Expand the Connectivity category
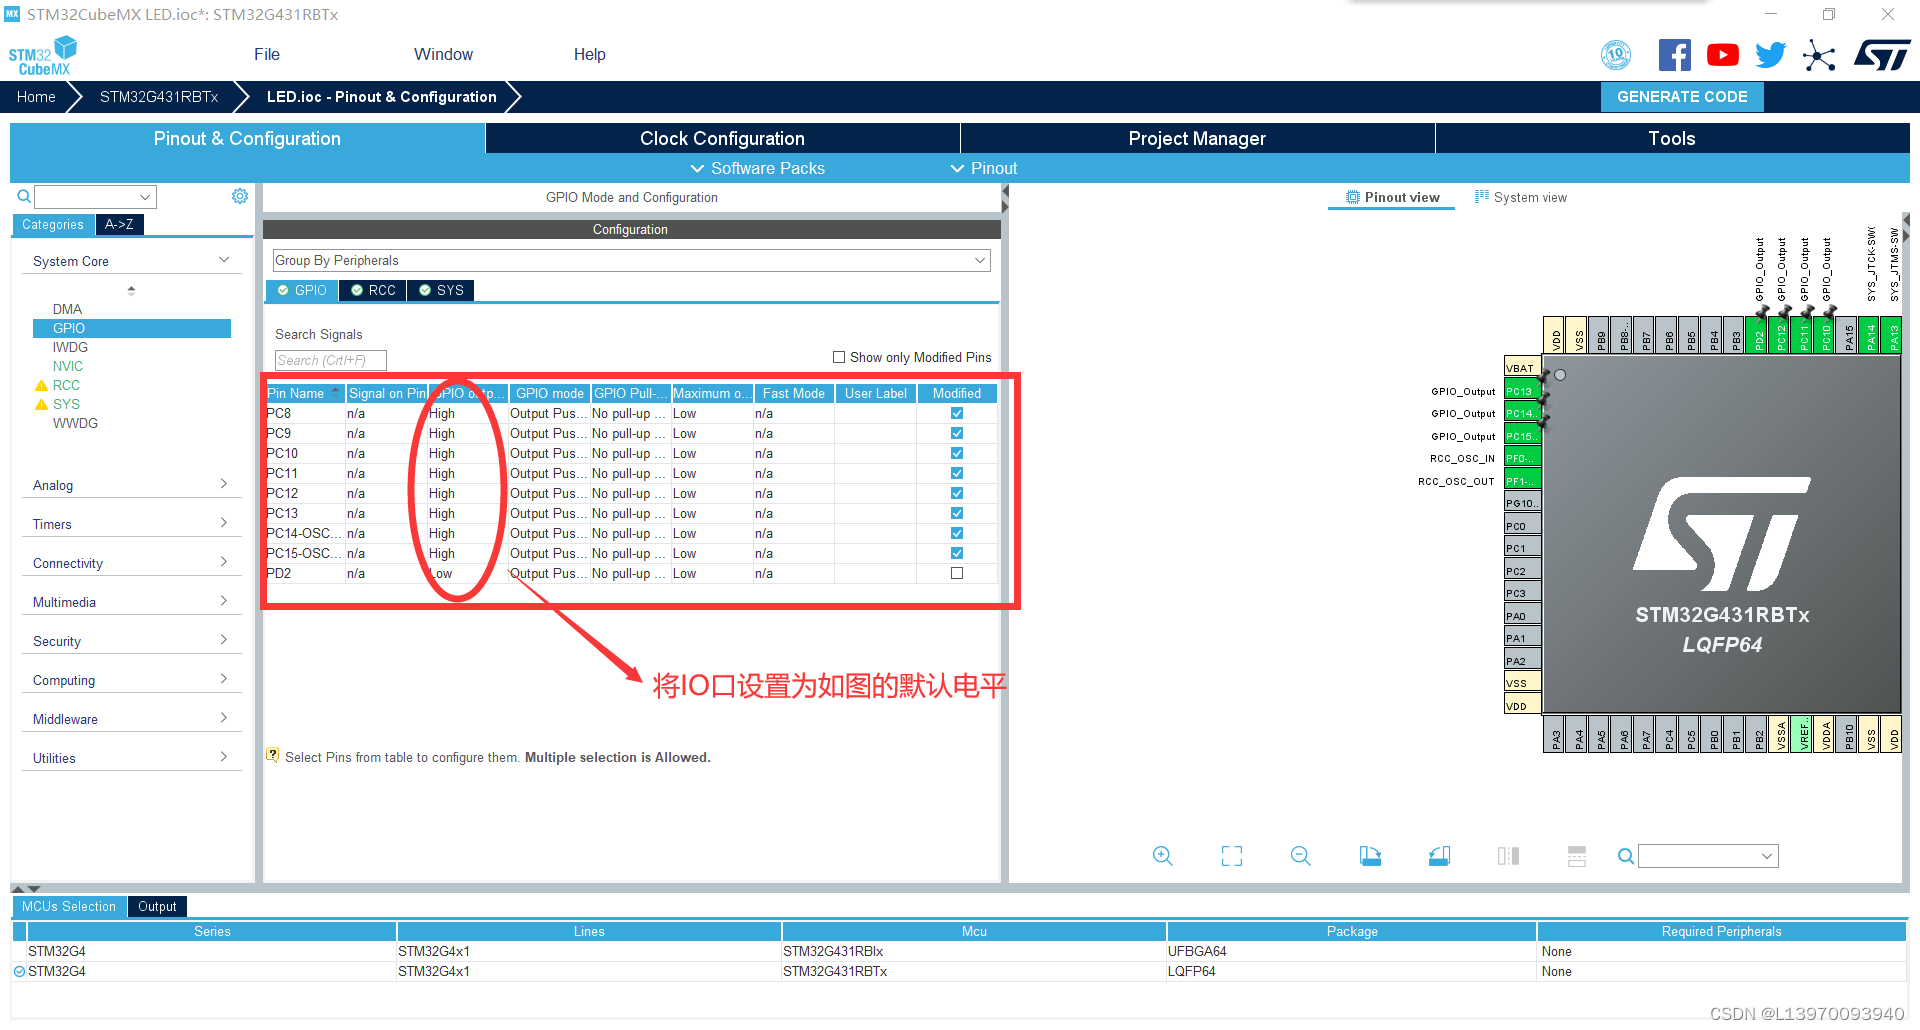Screen dimensions: 1920x1030 pyautogui.click(x=131, y=563)
